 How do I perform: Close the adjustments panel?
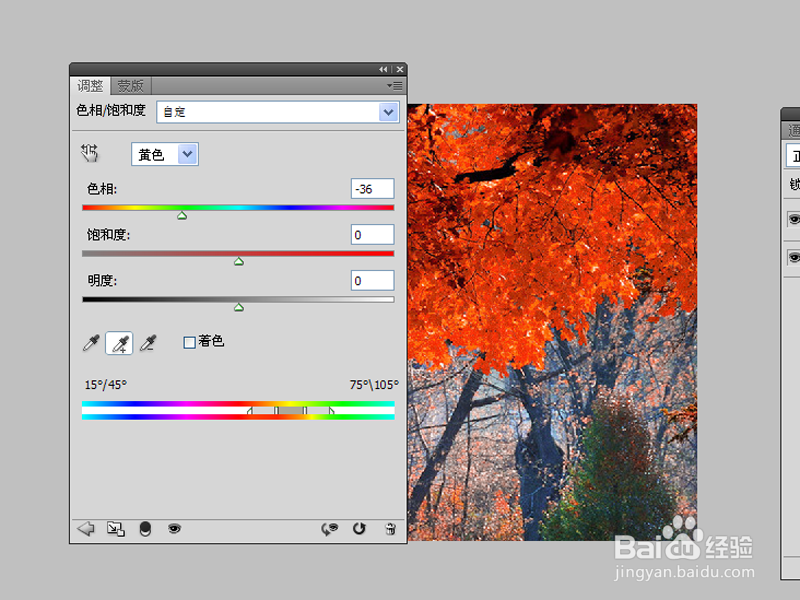click(400, 69)
